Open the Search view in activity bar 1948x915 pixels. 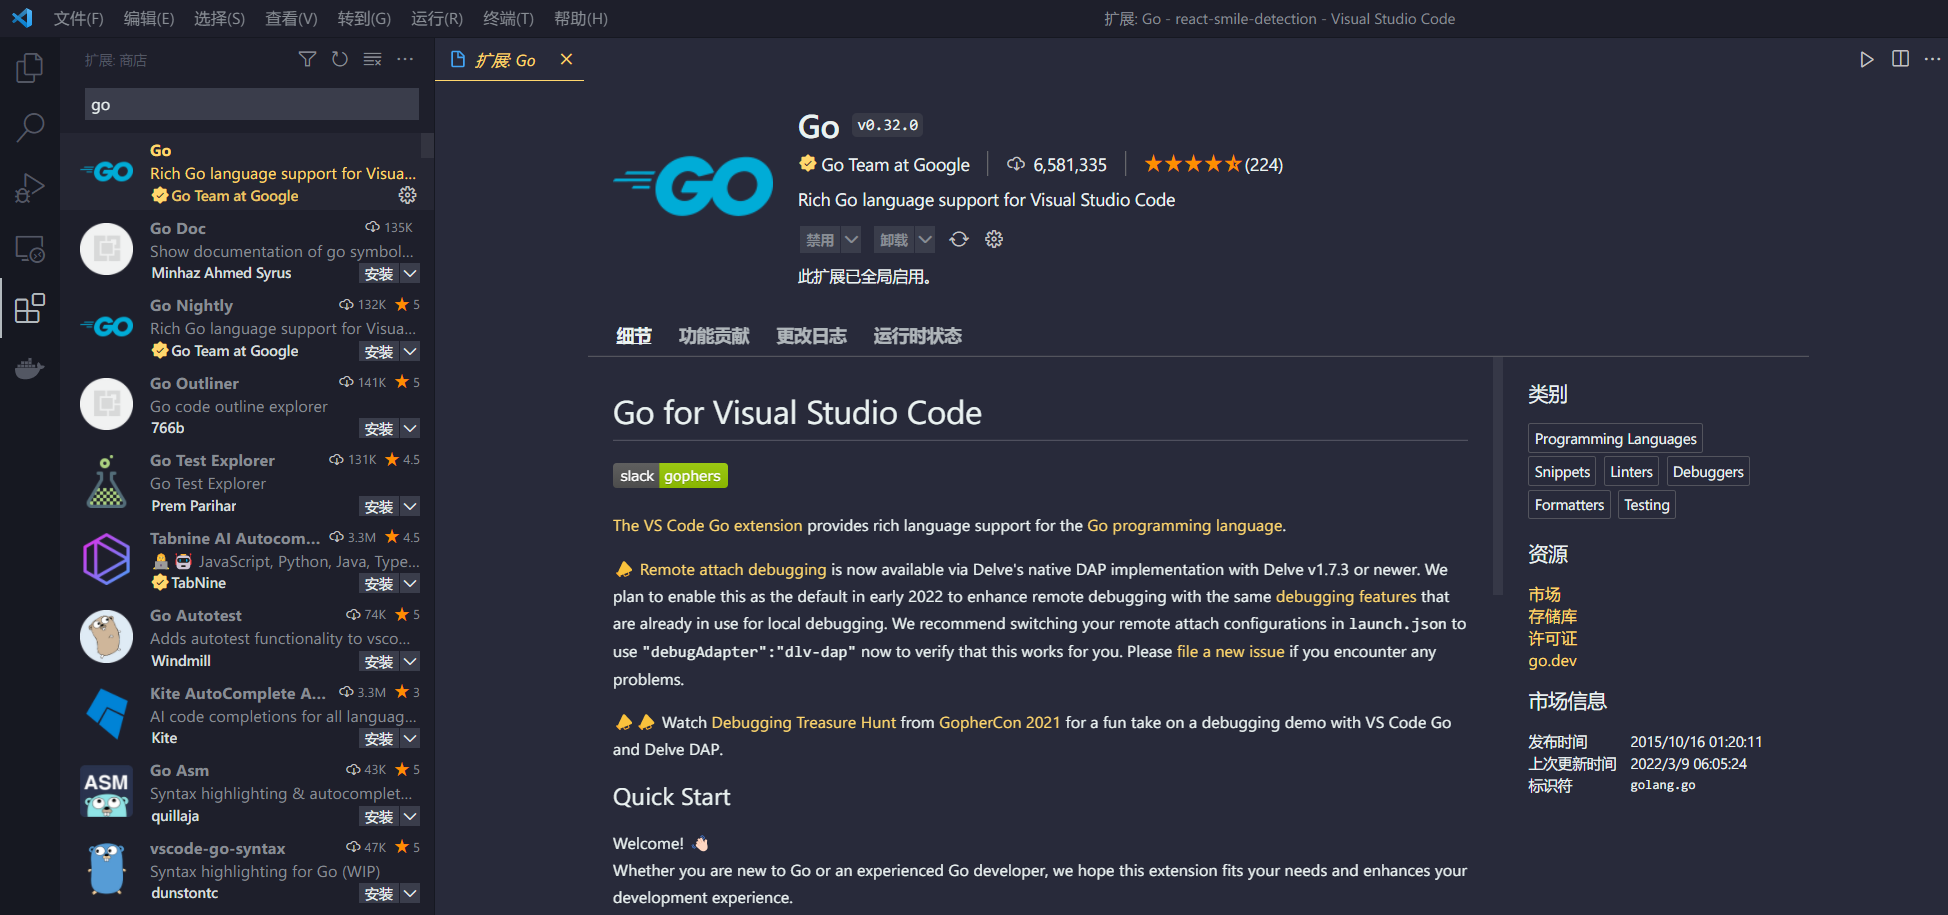(30, 127)
